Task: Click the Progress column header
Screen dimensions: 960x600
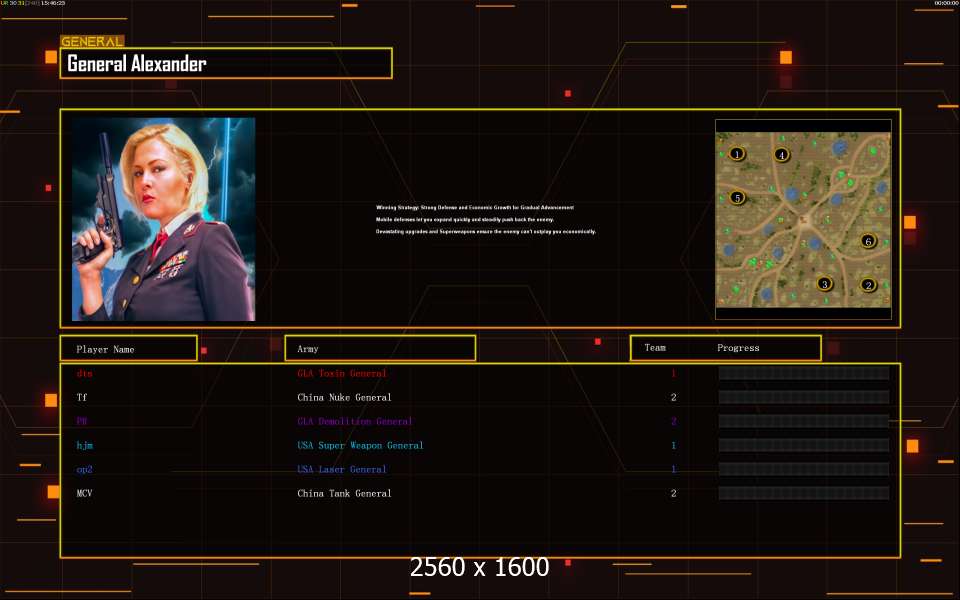Action: pyautogui.click(x=738, y=348)
